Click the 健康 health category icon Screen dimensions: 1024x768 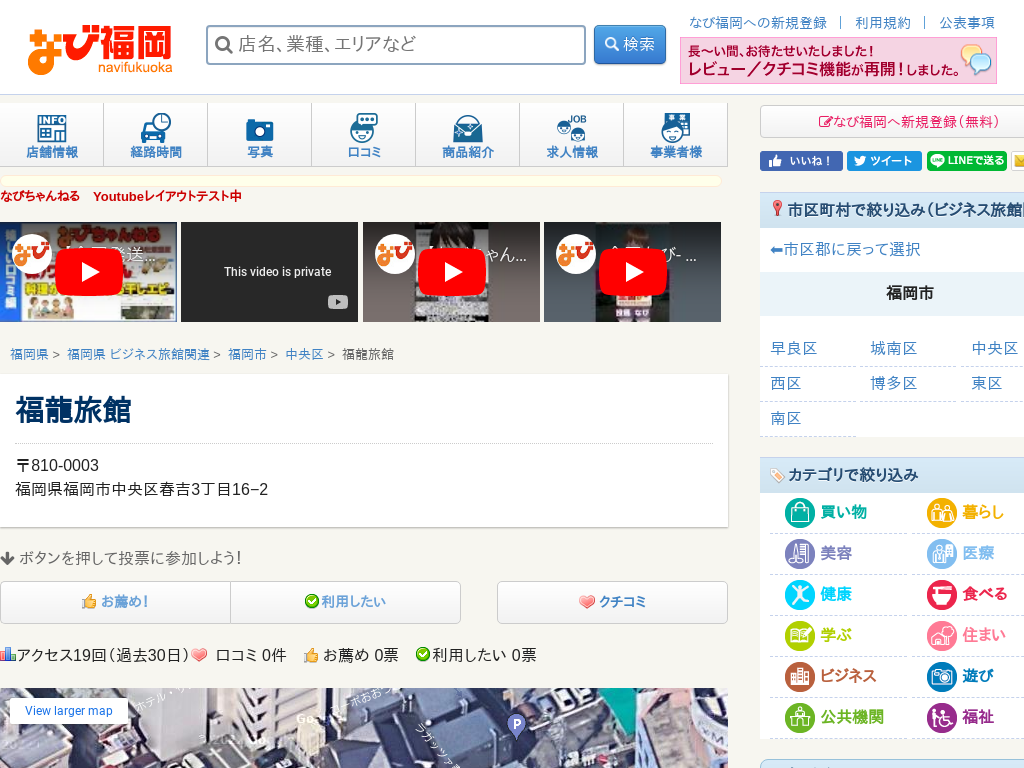pos(799,594)
